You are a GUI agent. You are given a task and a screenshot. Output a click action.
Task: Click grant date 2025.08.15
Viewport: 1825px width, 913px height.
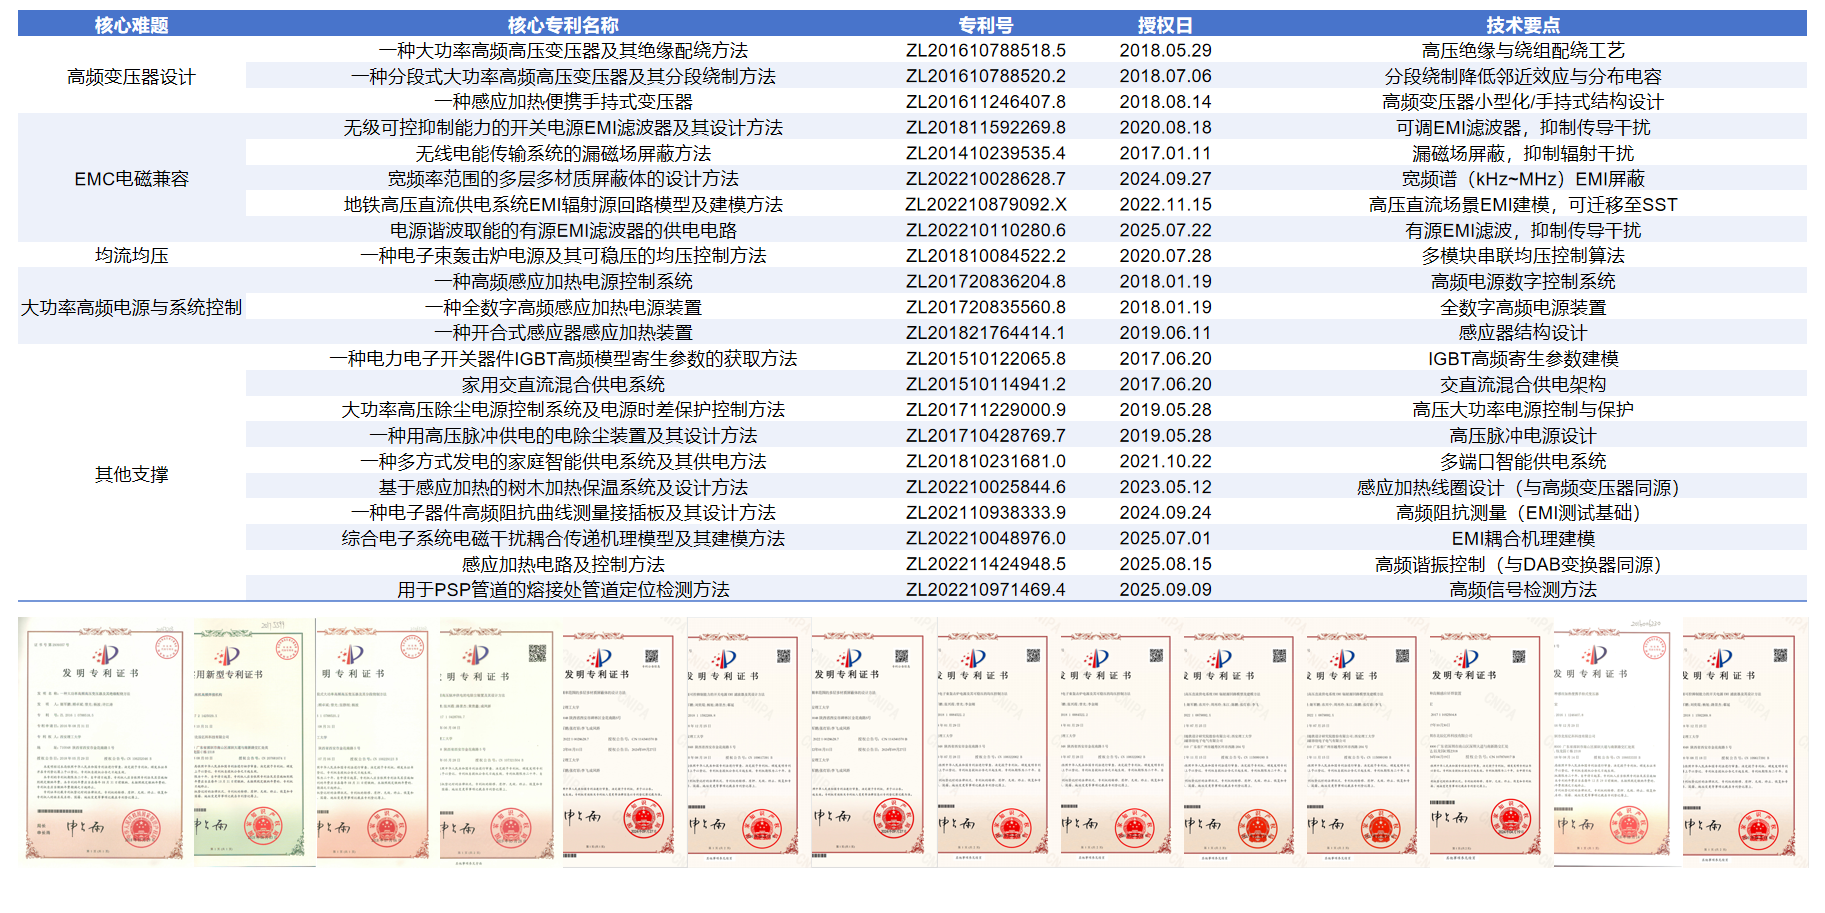1165,565
